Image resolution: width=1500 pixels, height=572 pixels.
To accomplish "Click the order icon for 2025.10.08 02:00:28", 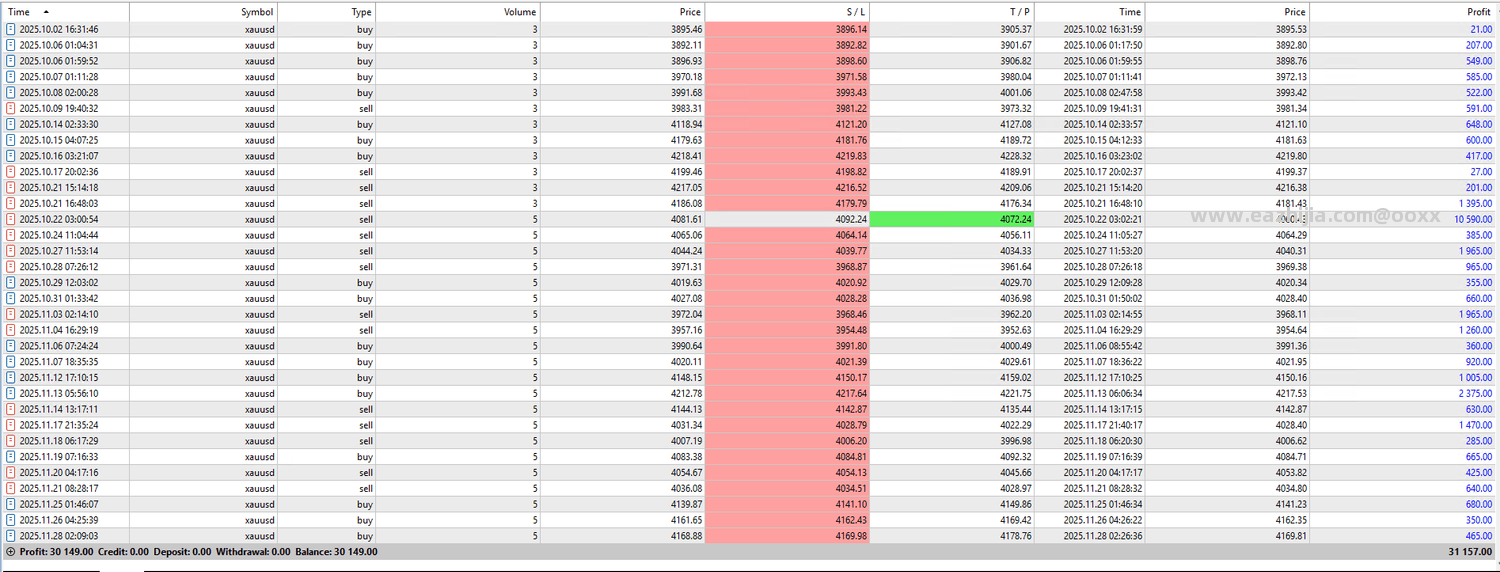I will point(11,93).
